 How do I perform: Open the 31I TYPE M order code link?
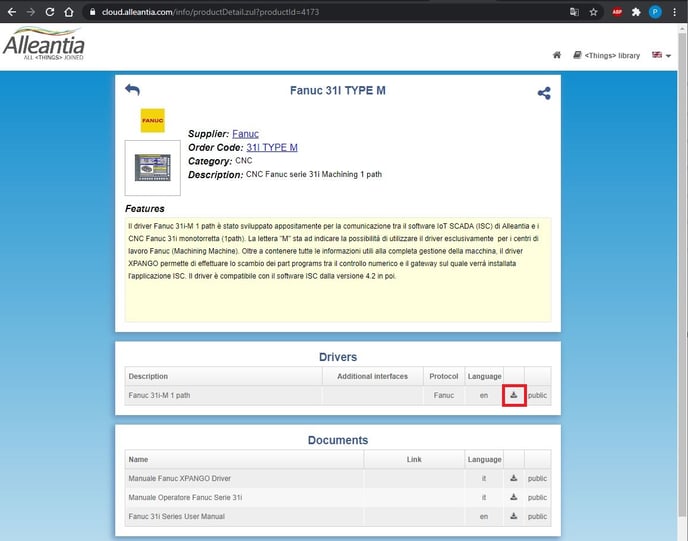272,147
